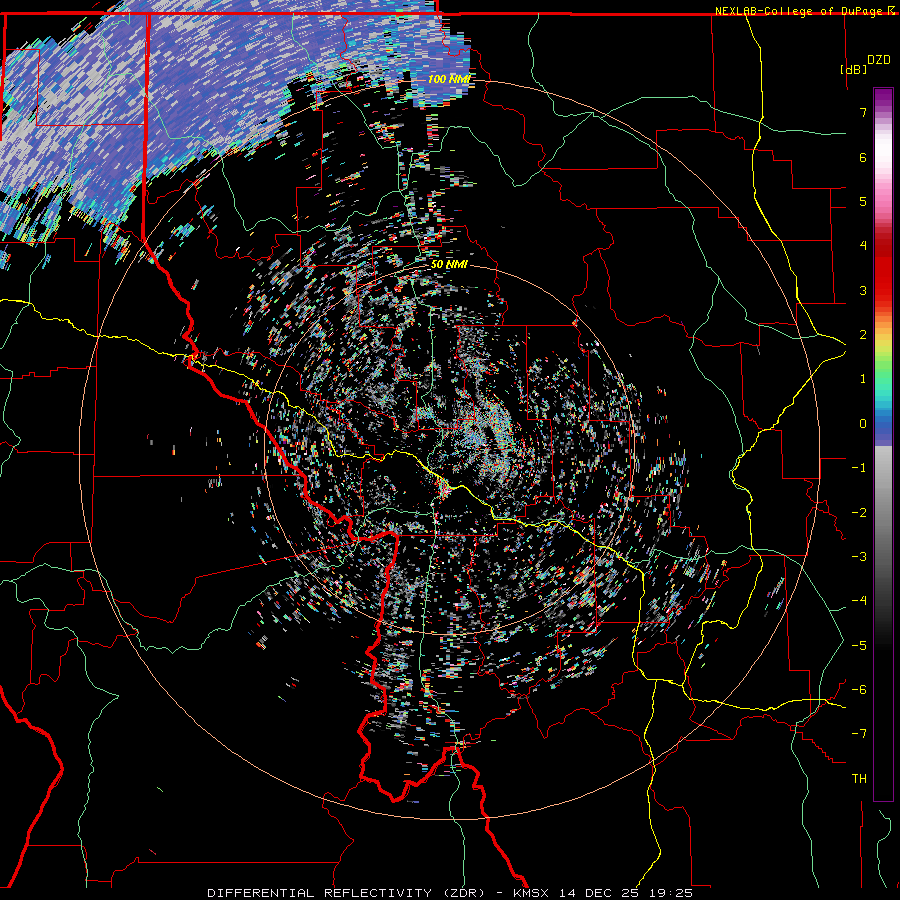Click the -4 value on the ZDR scale

pos(859,600)
